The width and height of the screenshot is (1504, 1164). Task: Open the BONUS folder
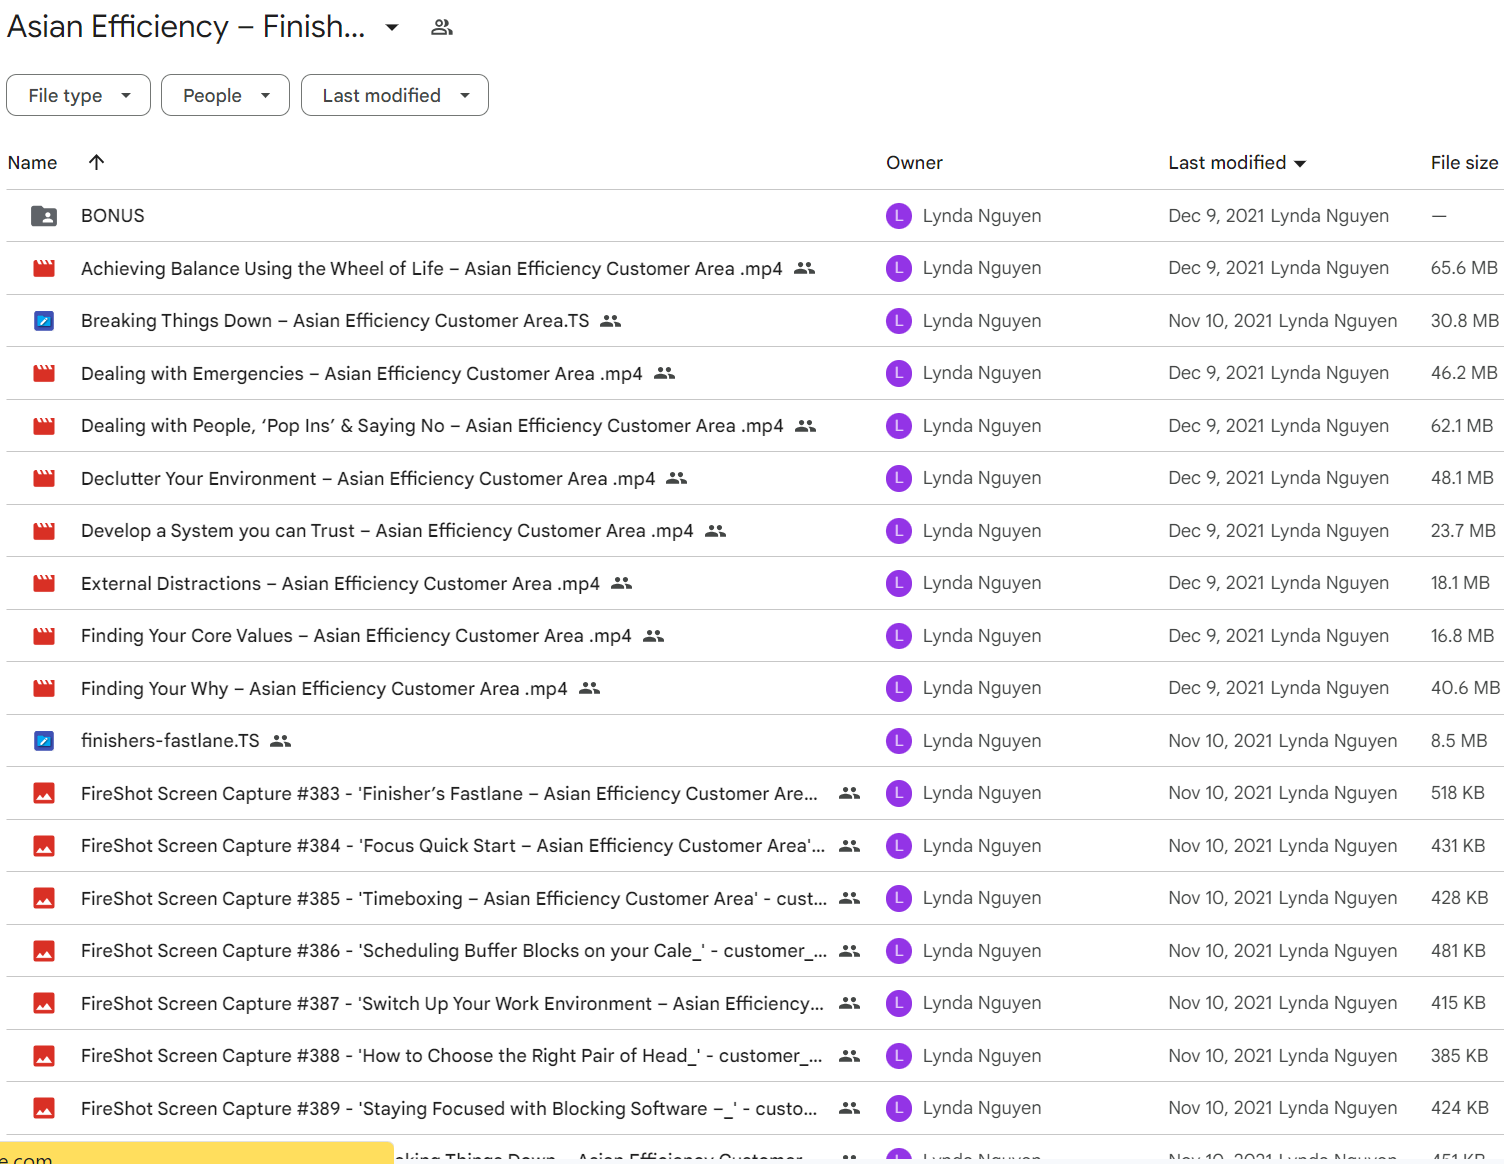(113, 216)
